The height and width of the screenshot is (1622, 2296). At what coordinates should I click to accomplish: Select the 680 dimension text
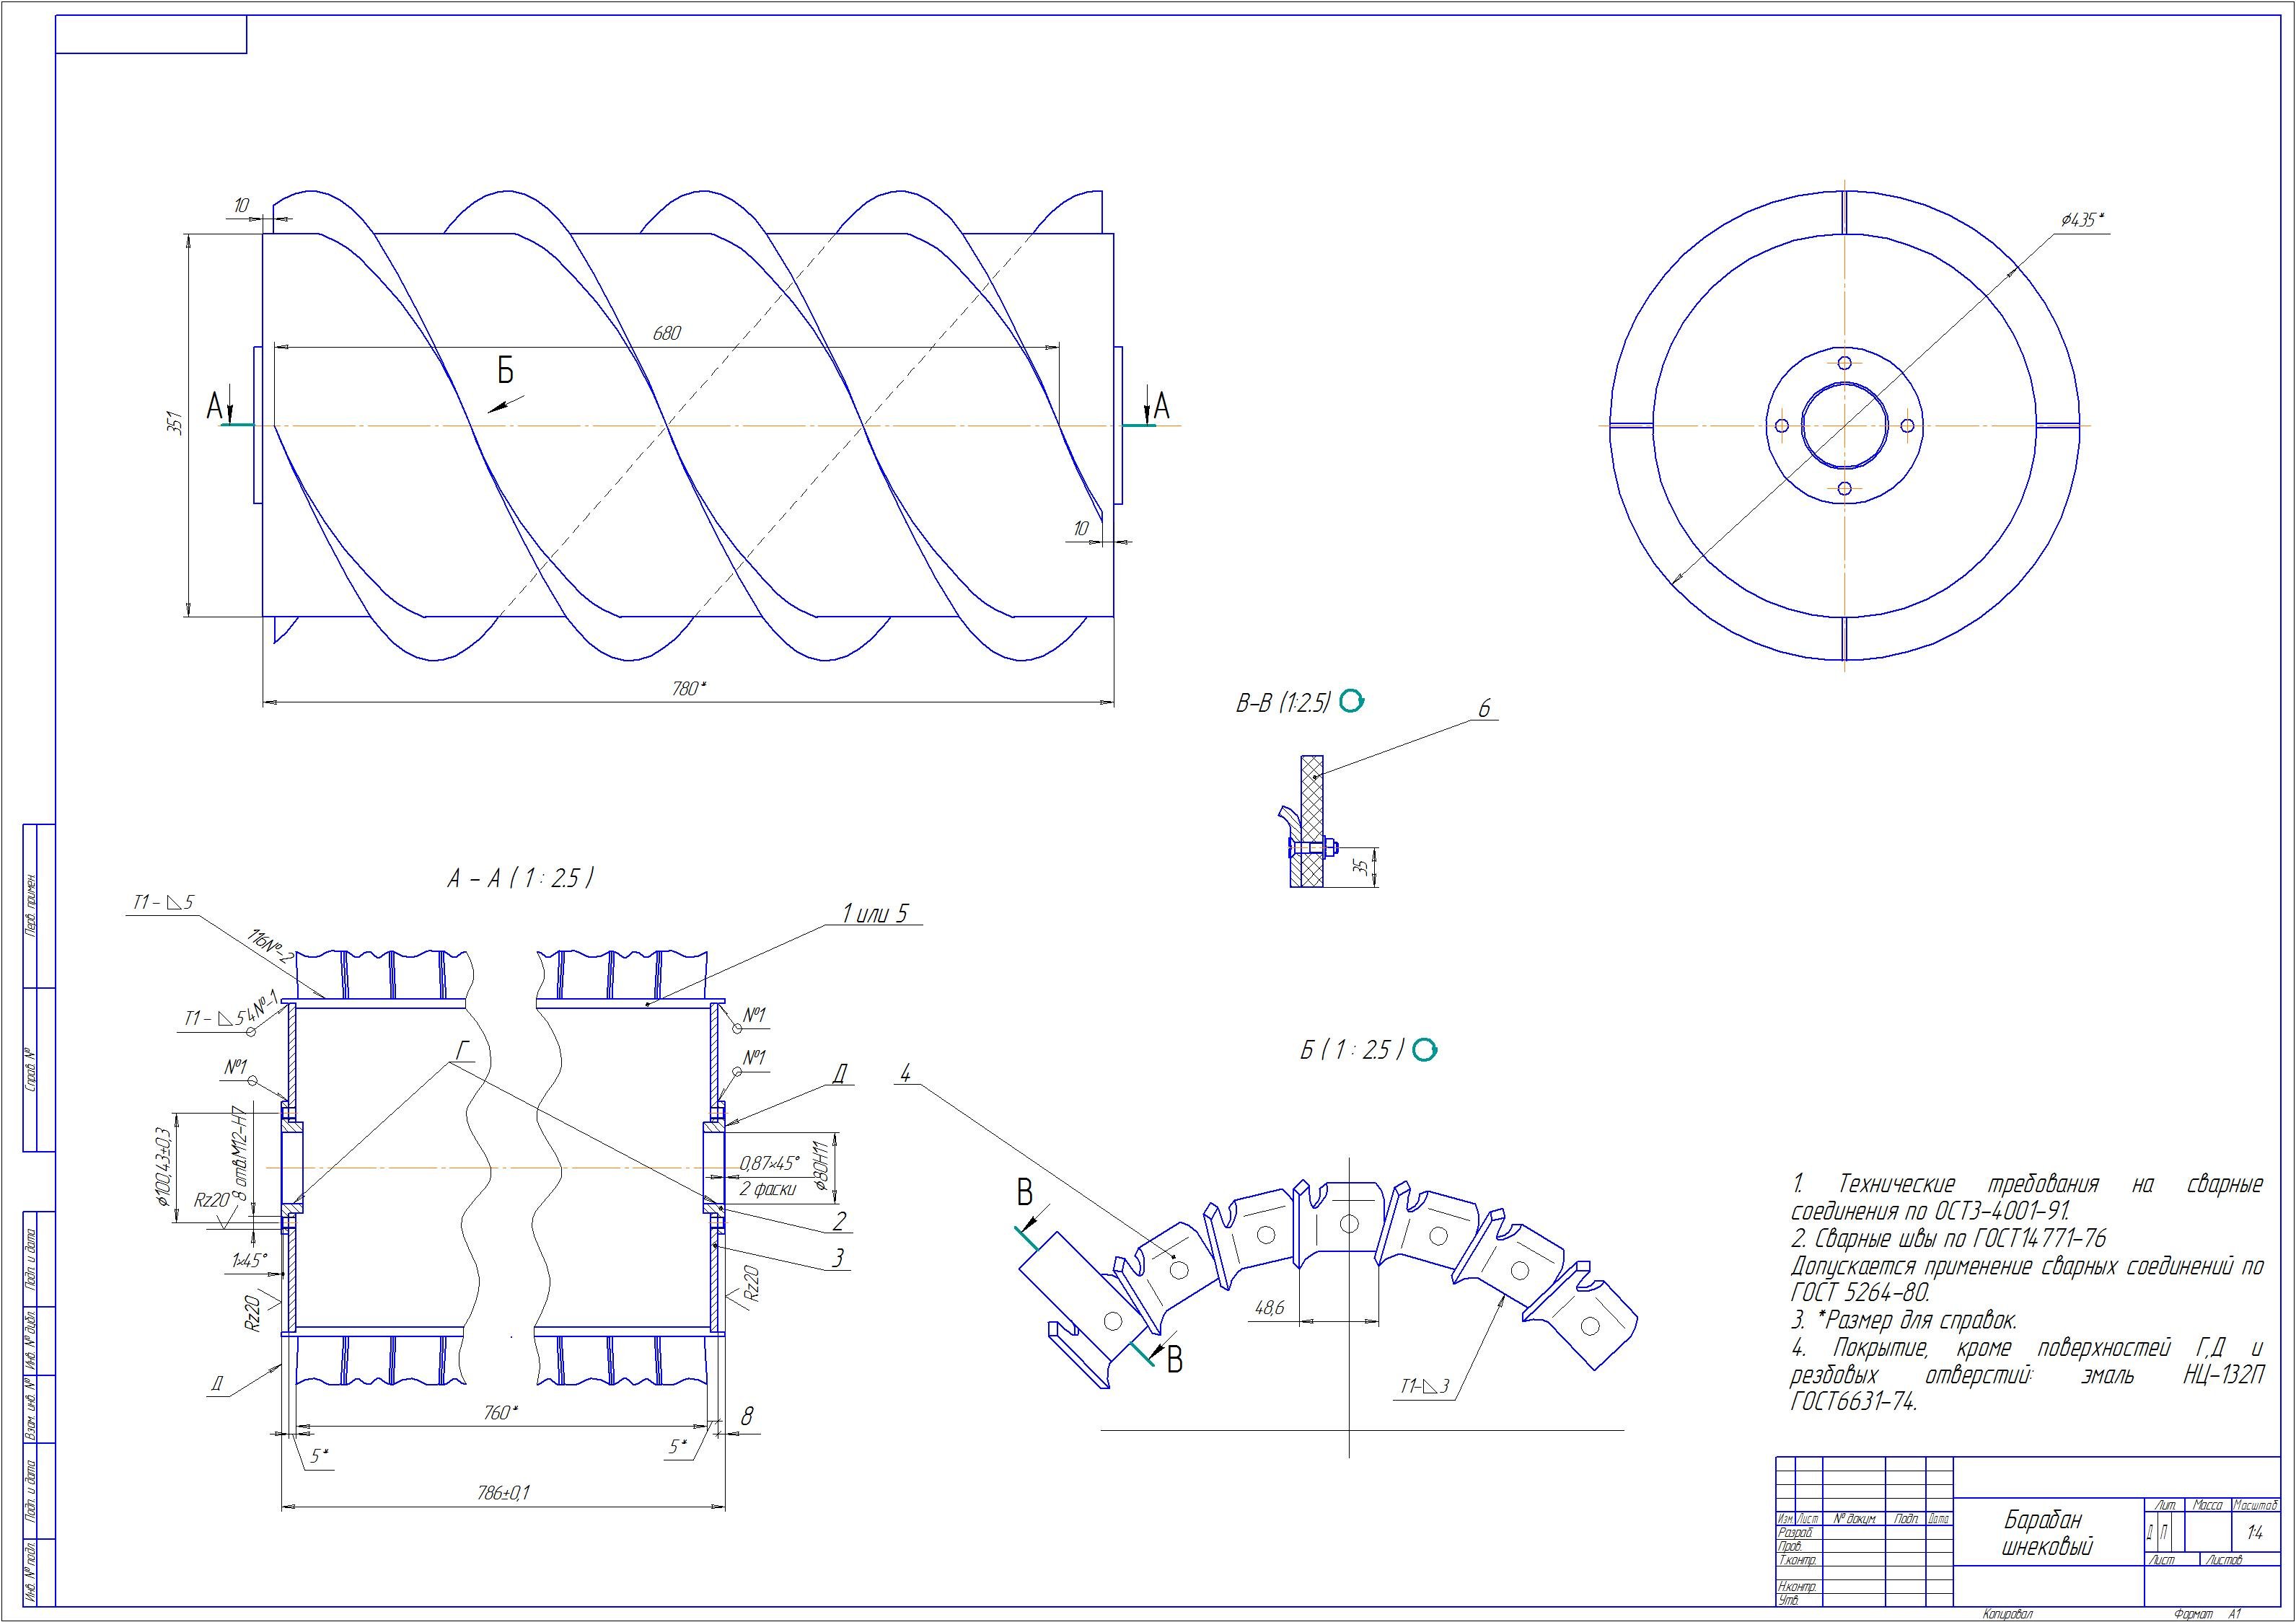666,334
